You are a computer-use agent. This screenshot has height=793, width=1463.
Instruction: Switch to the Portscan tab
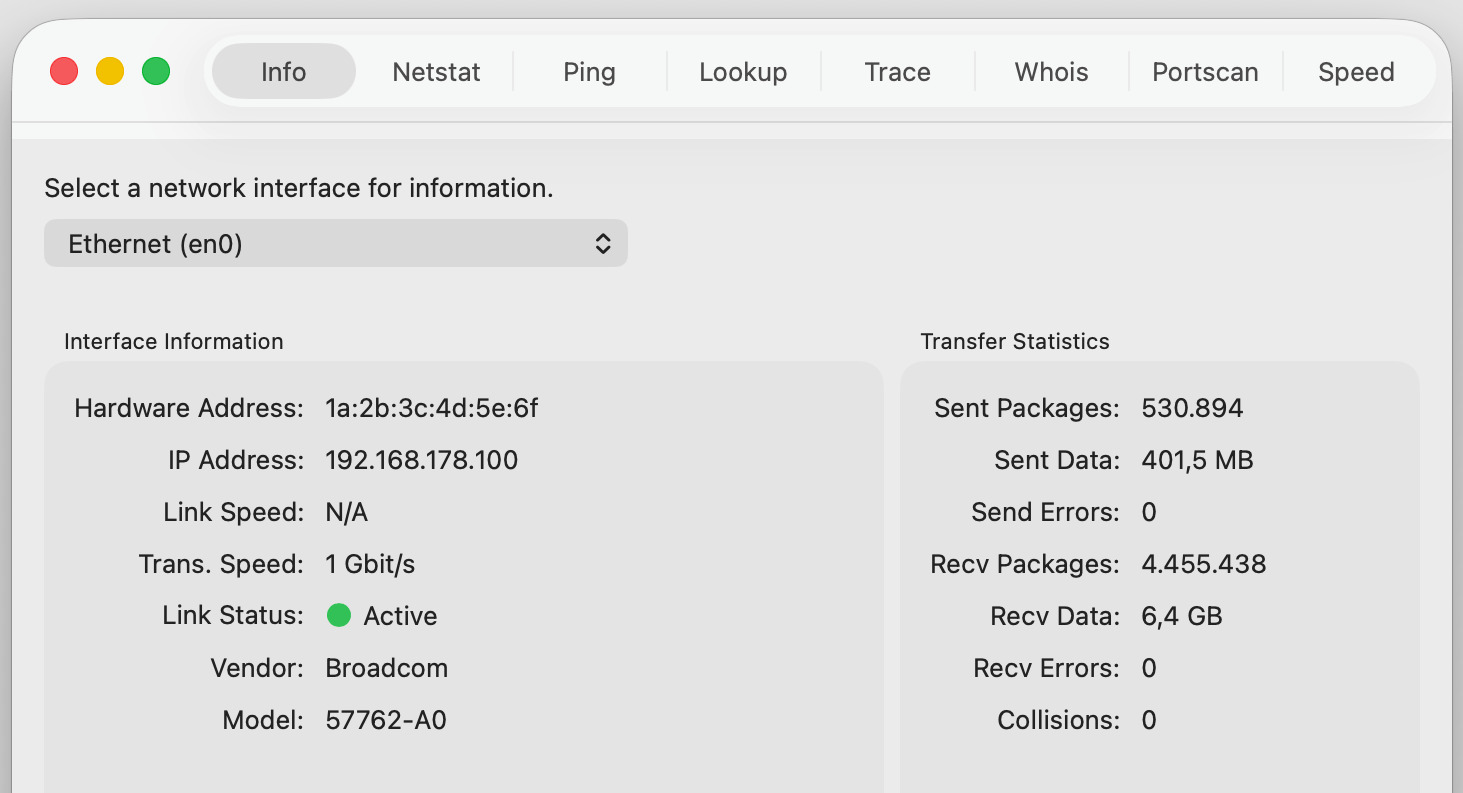point(1205,72)
